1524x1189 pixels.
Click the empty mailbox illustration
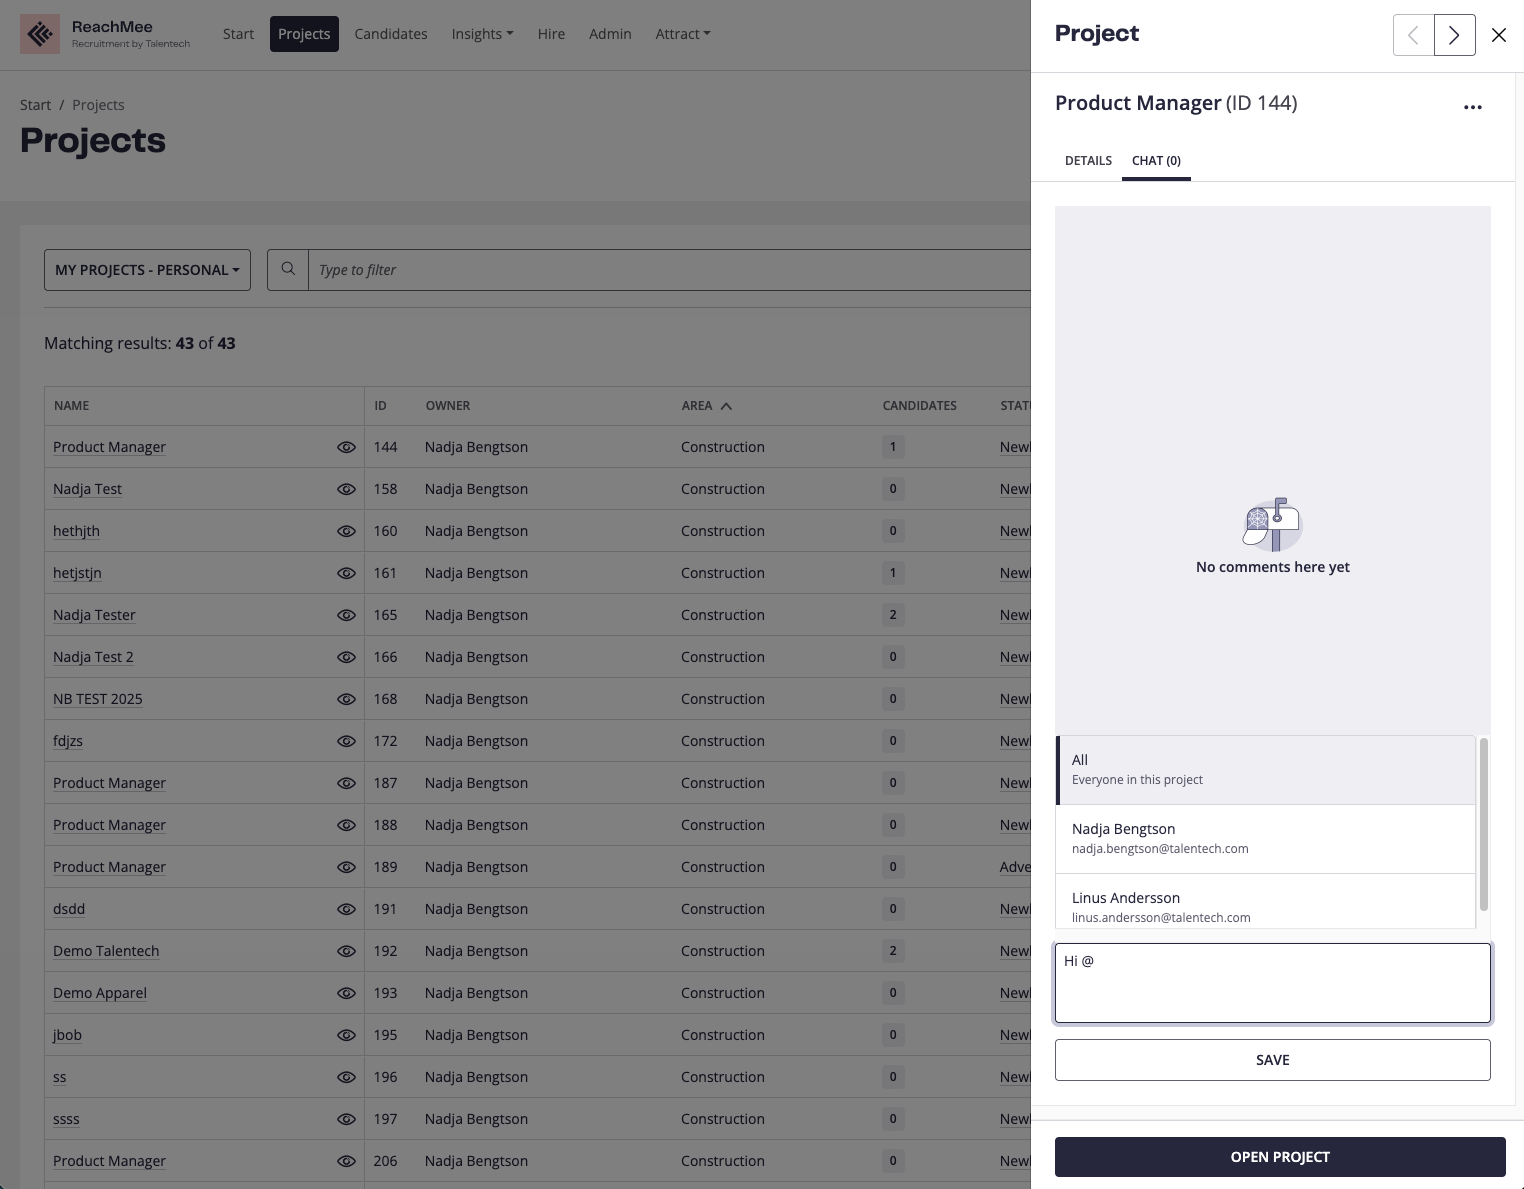pyautogui.click(x=1272, y=525)
